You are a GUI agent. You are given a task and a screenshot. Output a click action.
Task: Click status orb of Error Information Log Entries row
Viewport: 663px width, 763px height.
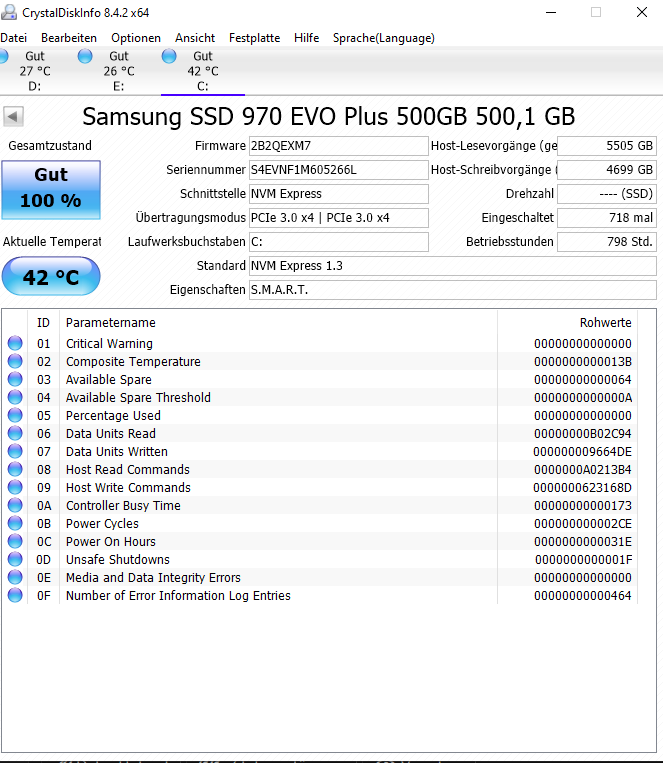(15, 595)
